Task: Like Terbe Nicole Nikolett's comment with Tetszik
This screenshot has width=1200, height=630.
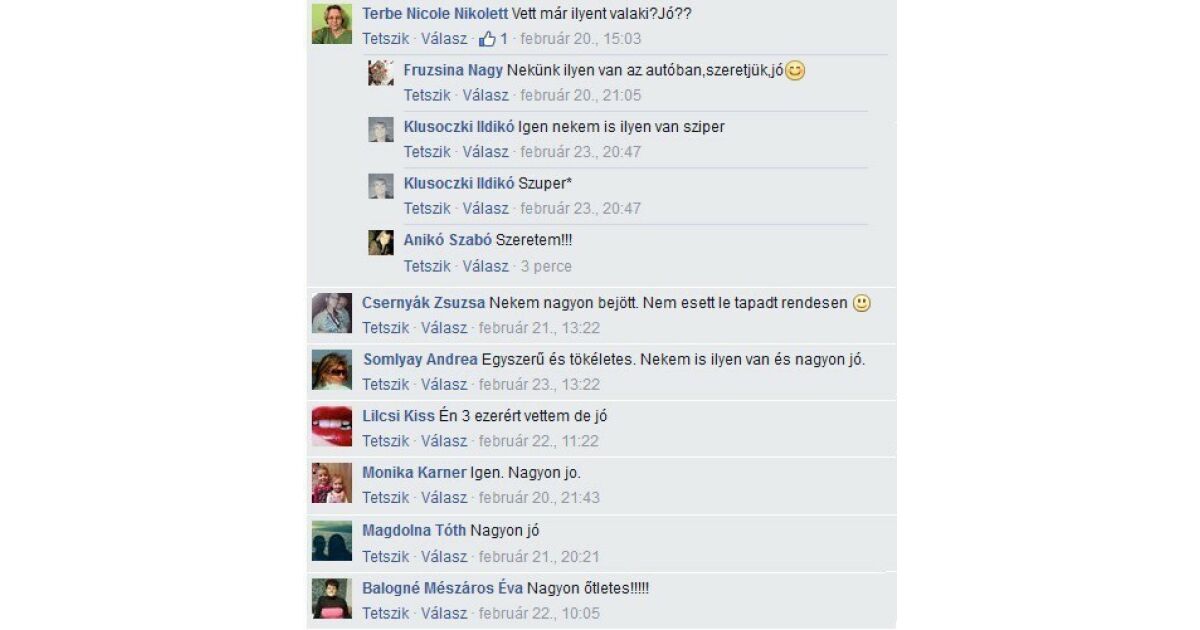Action: [x=386, y=39]
